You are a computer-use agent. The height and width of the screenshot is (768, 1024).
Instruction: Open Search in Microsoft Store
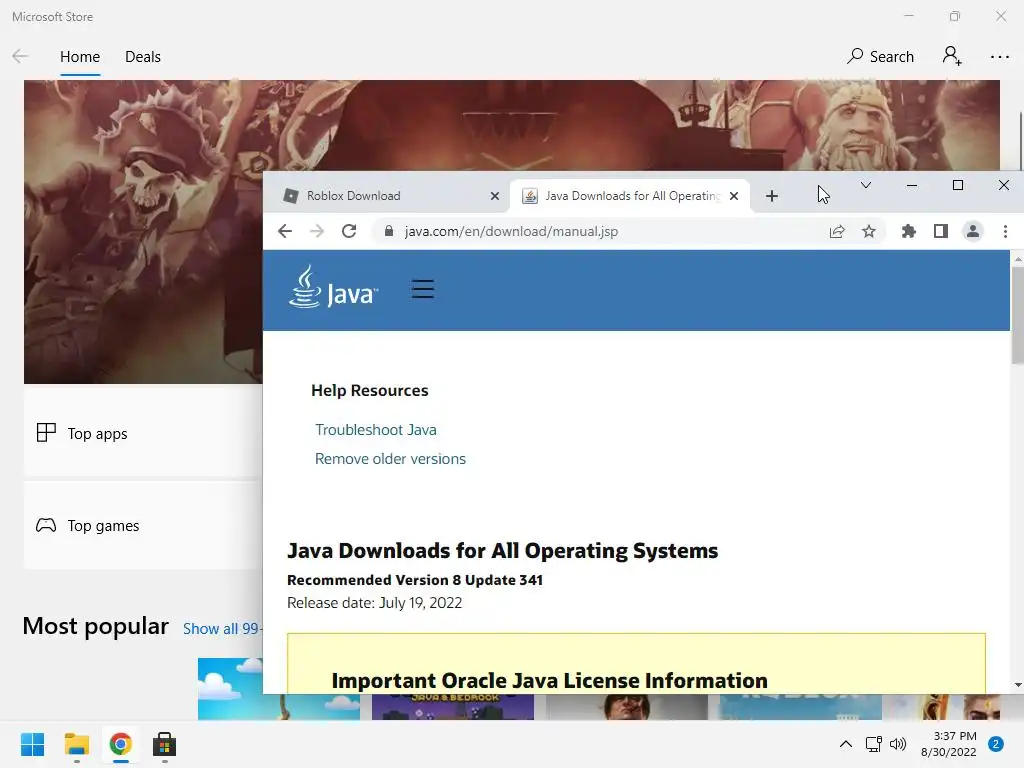click(880, 57)
